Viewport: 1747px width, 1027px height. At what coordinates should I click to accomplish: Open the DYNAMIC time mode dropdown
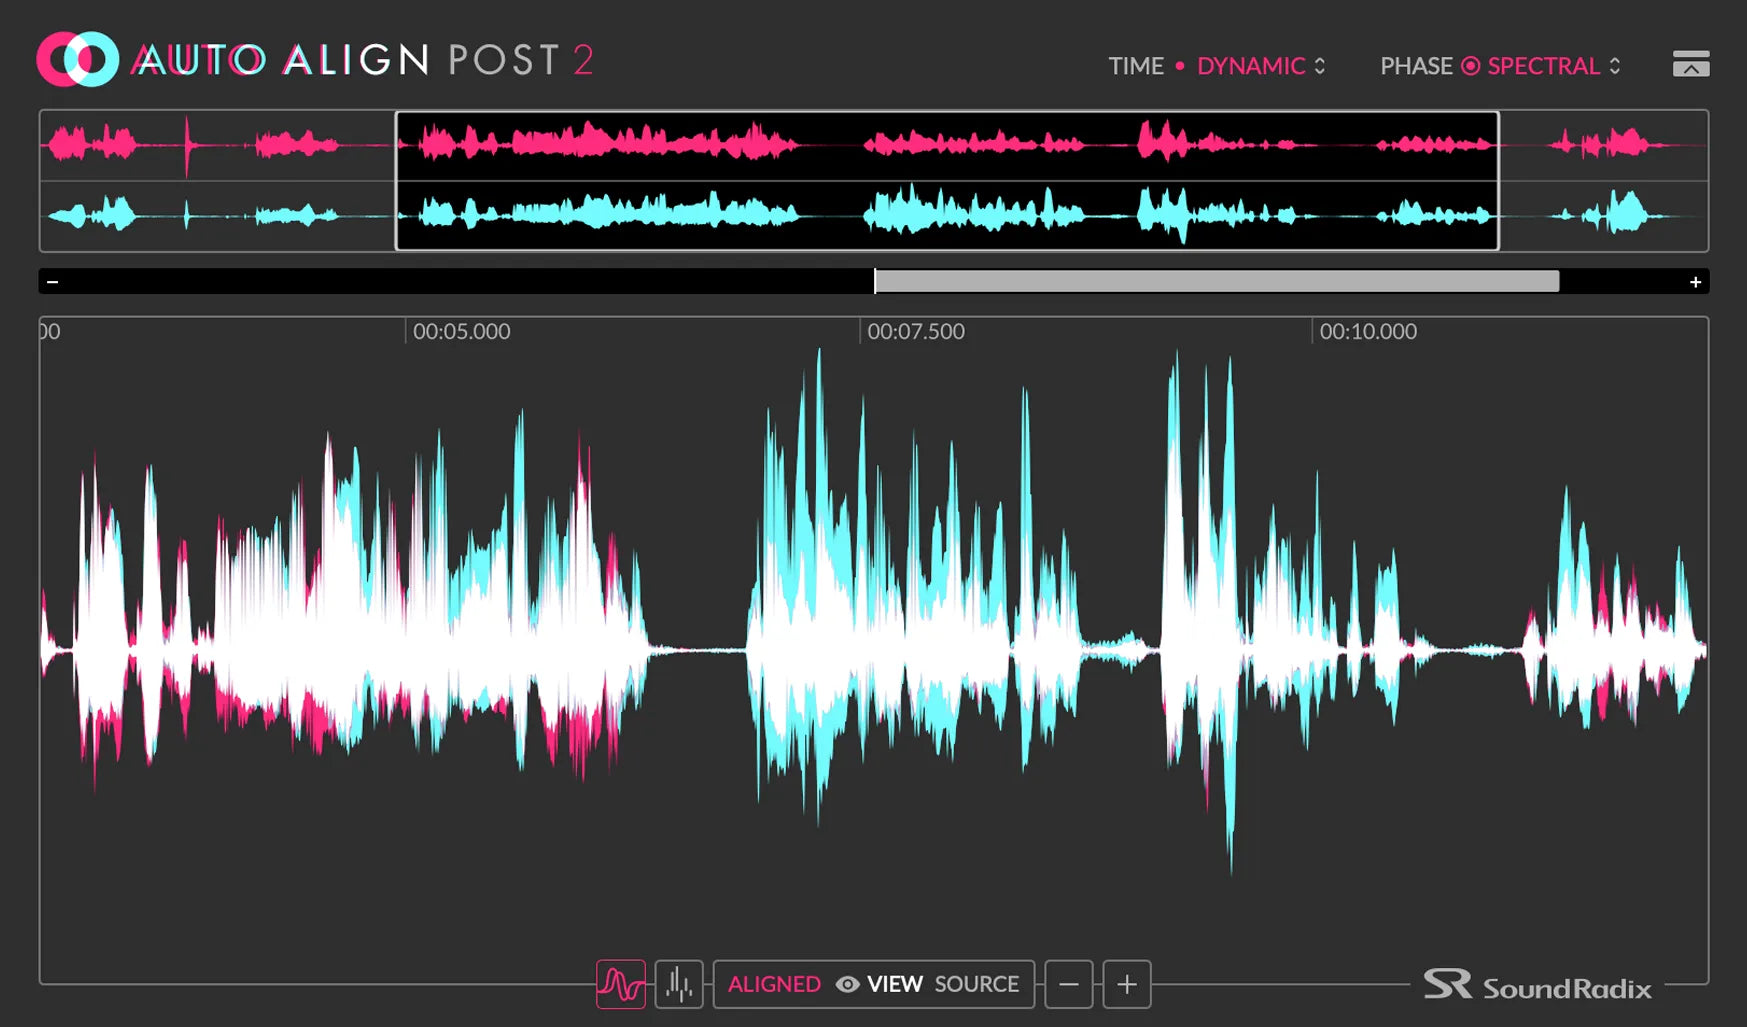point(1261,66)
